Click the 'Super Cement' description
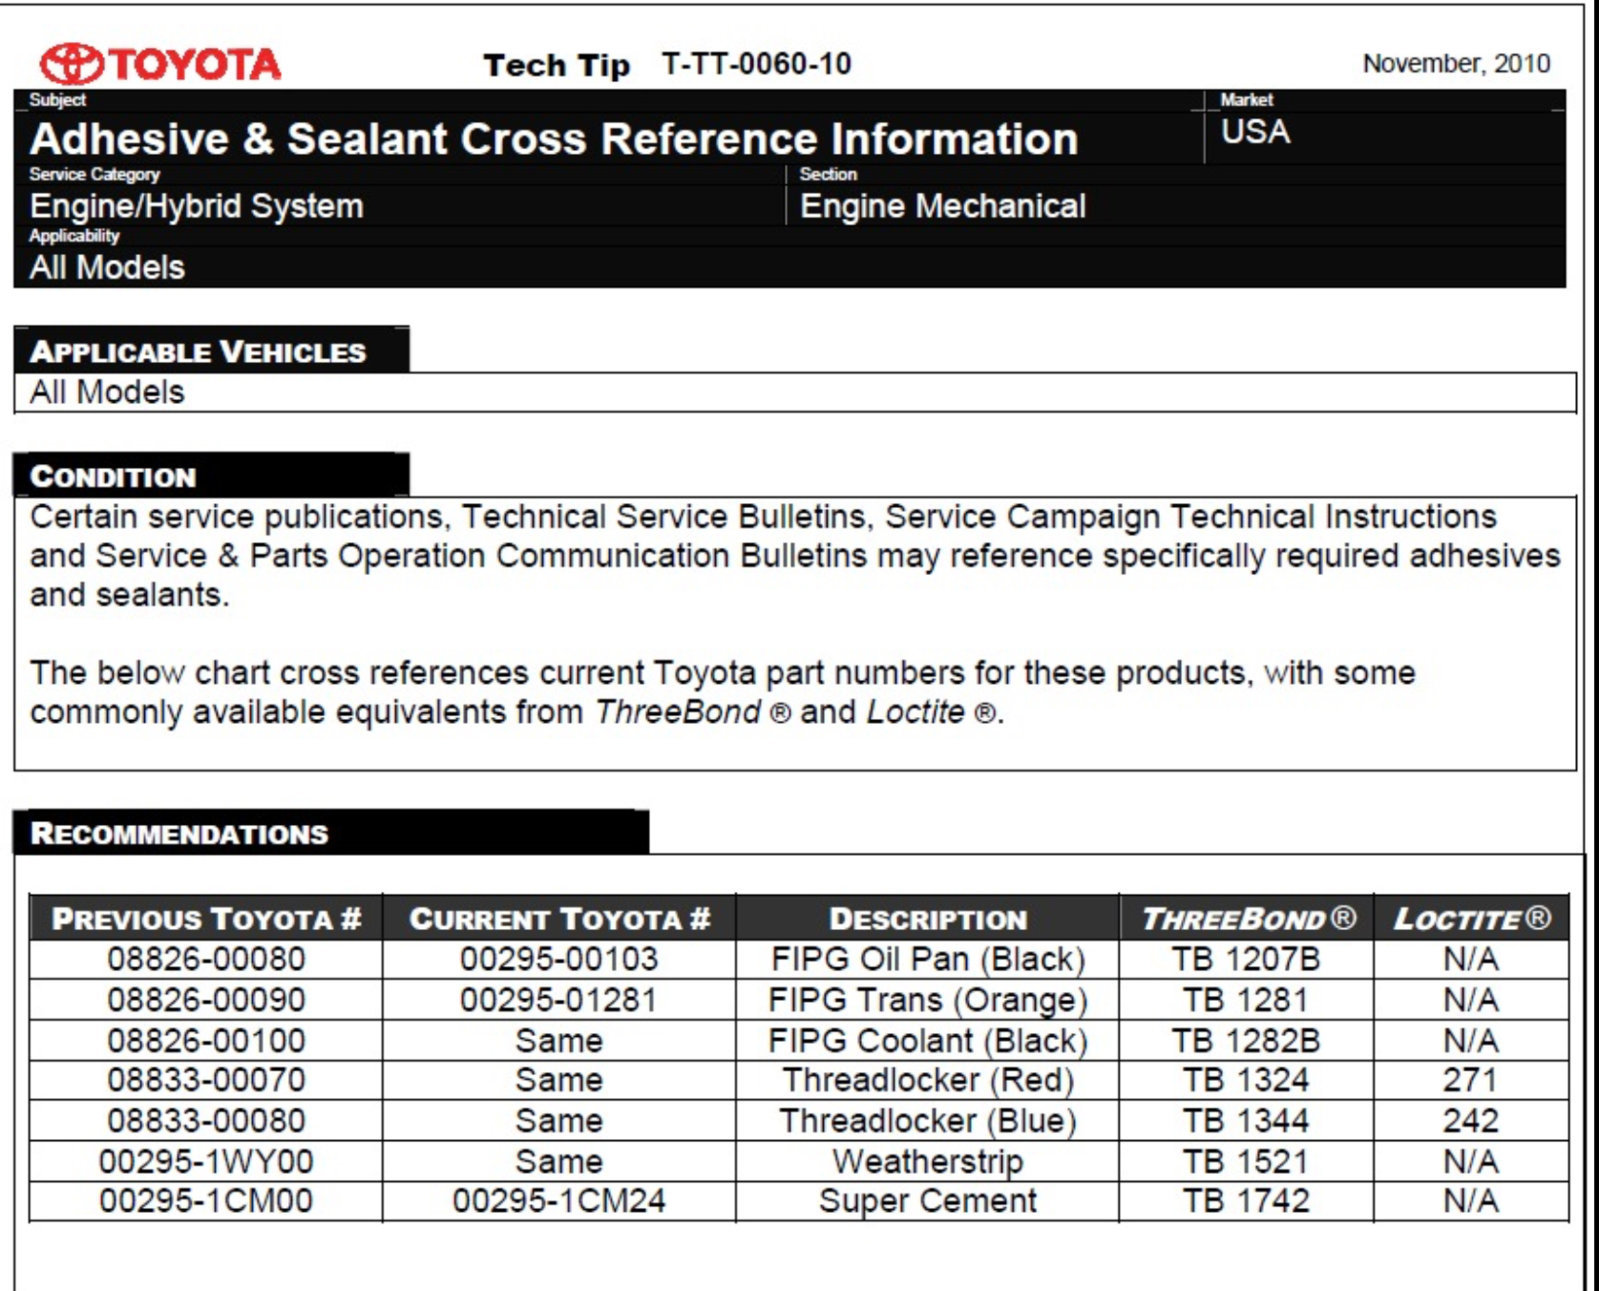 [x=928, y=1201]
